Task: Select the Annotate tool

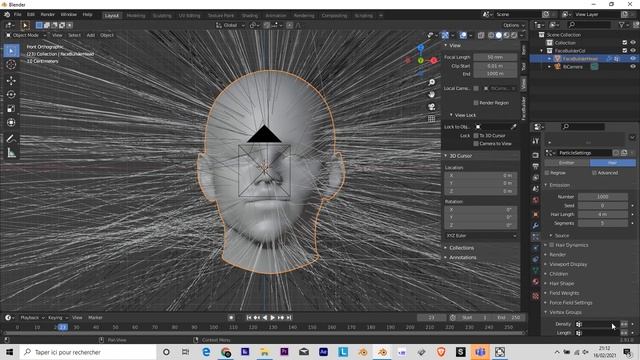Action: (11, 139)
